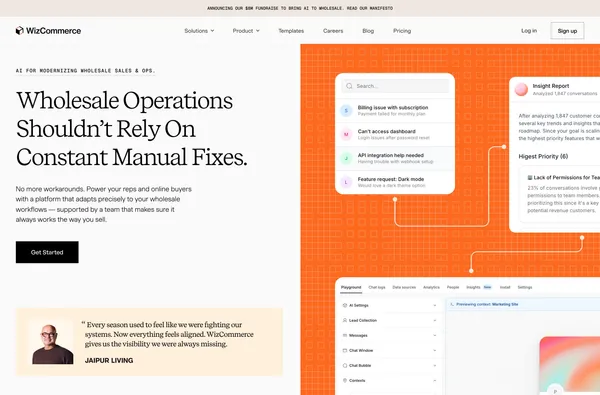Expand the Chat Bubble section chevron
Screen dimensions: 600x395
tap(435, 366)
